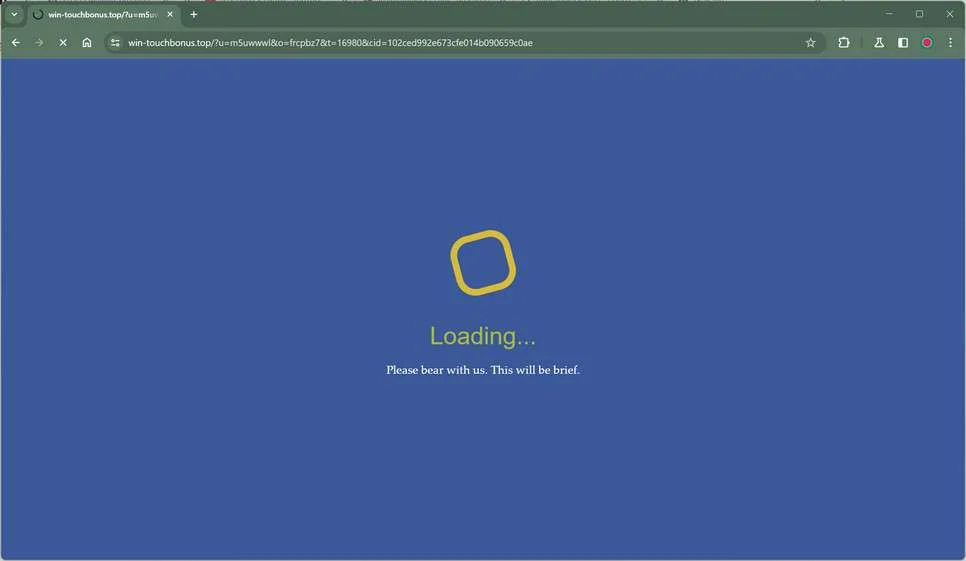Close the win-touchbonus.top tab
This screenshot has height=561, width=966.
(x=170, y=14)
